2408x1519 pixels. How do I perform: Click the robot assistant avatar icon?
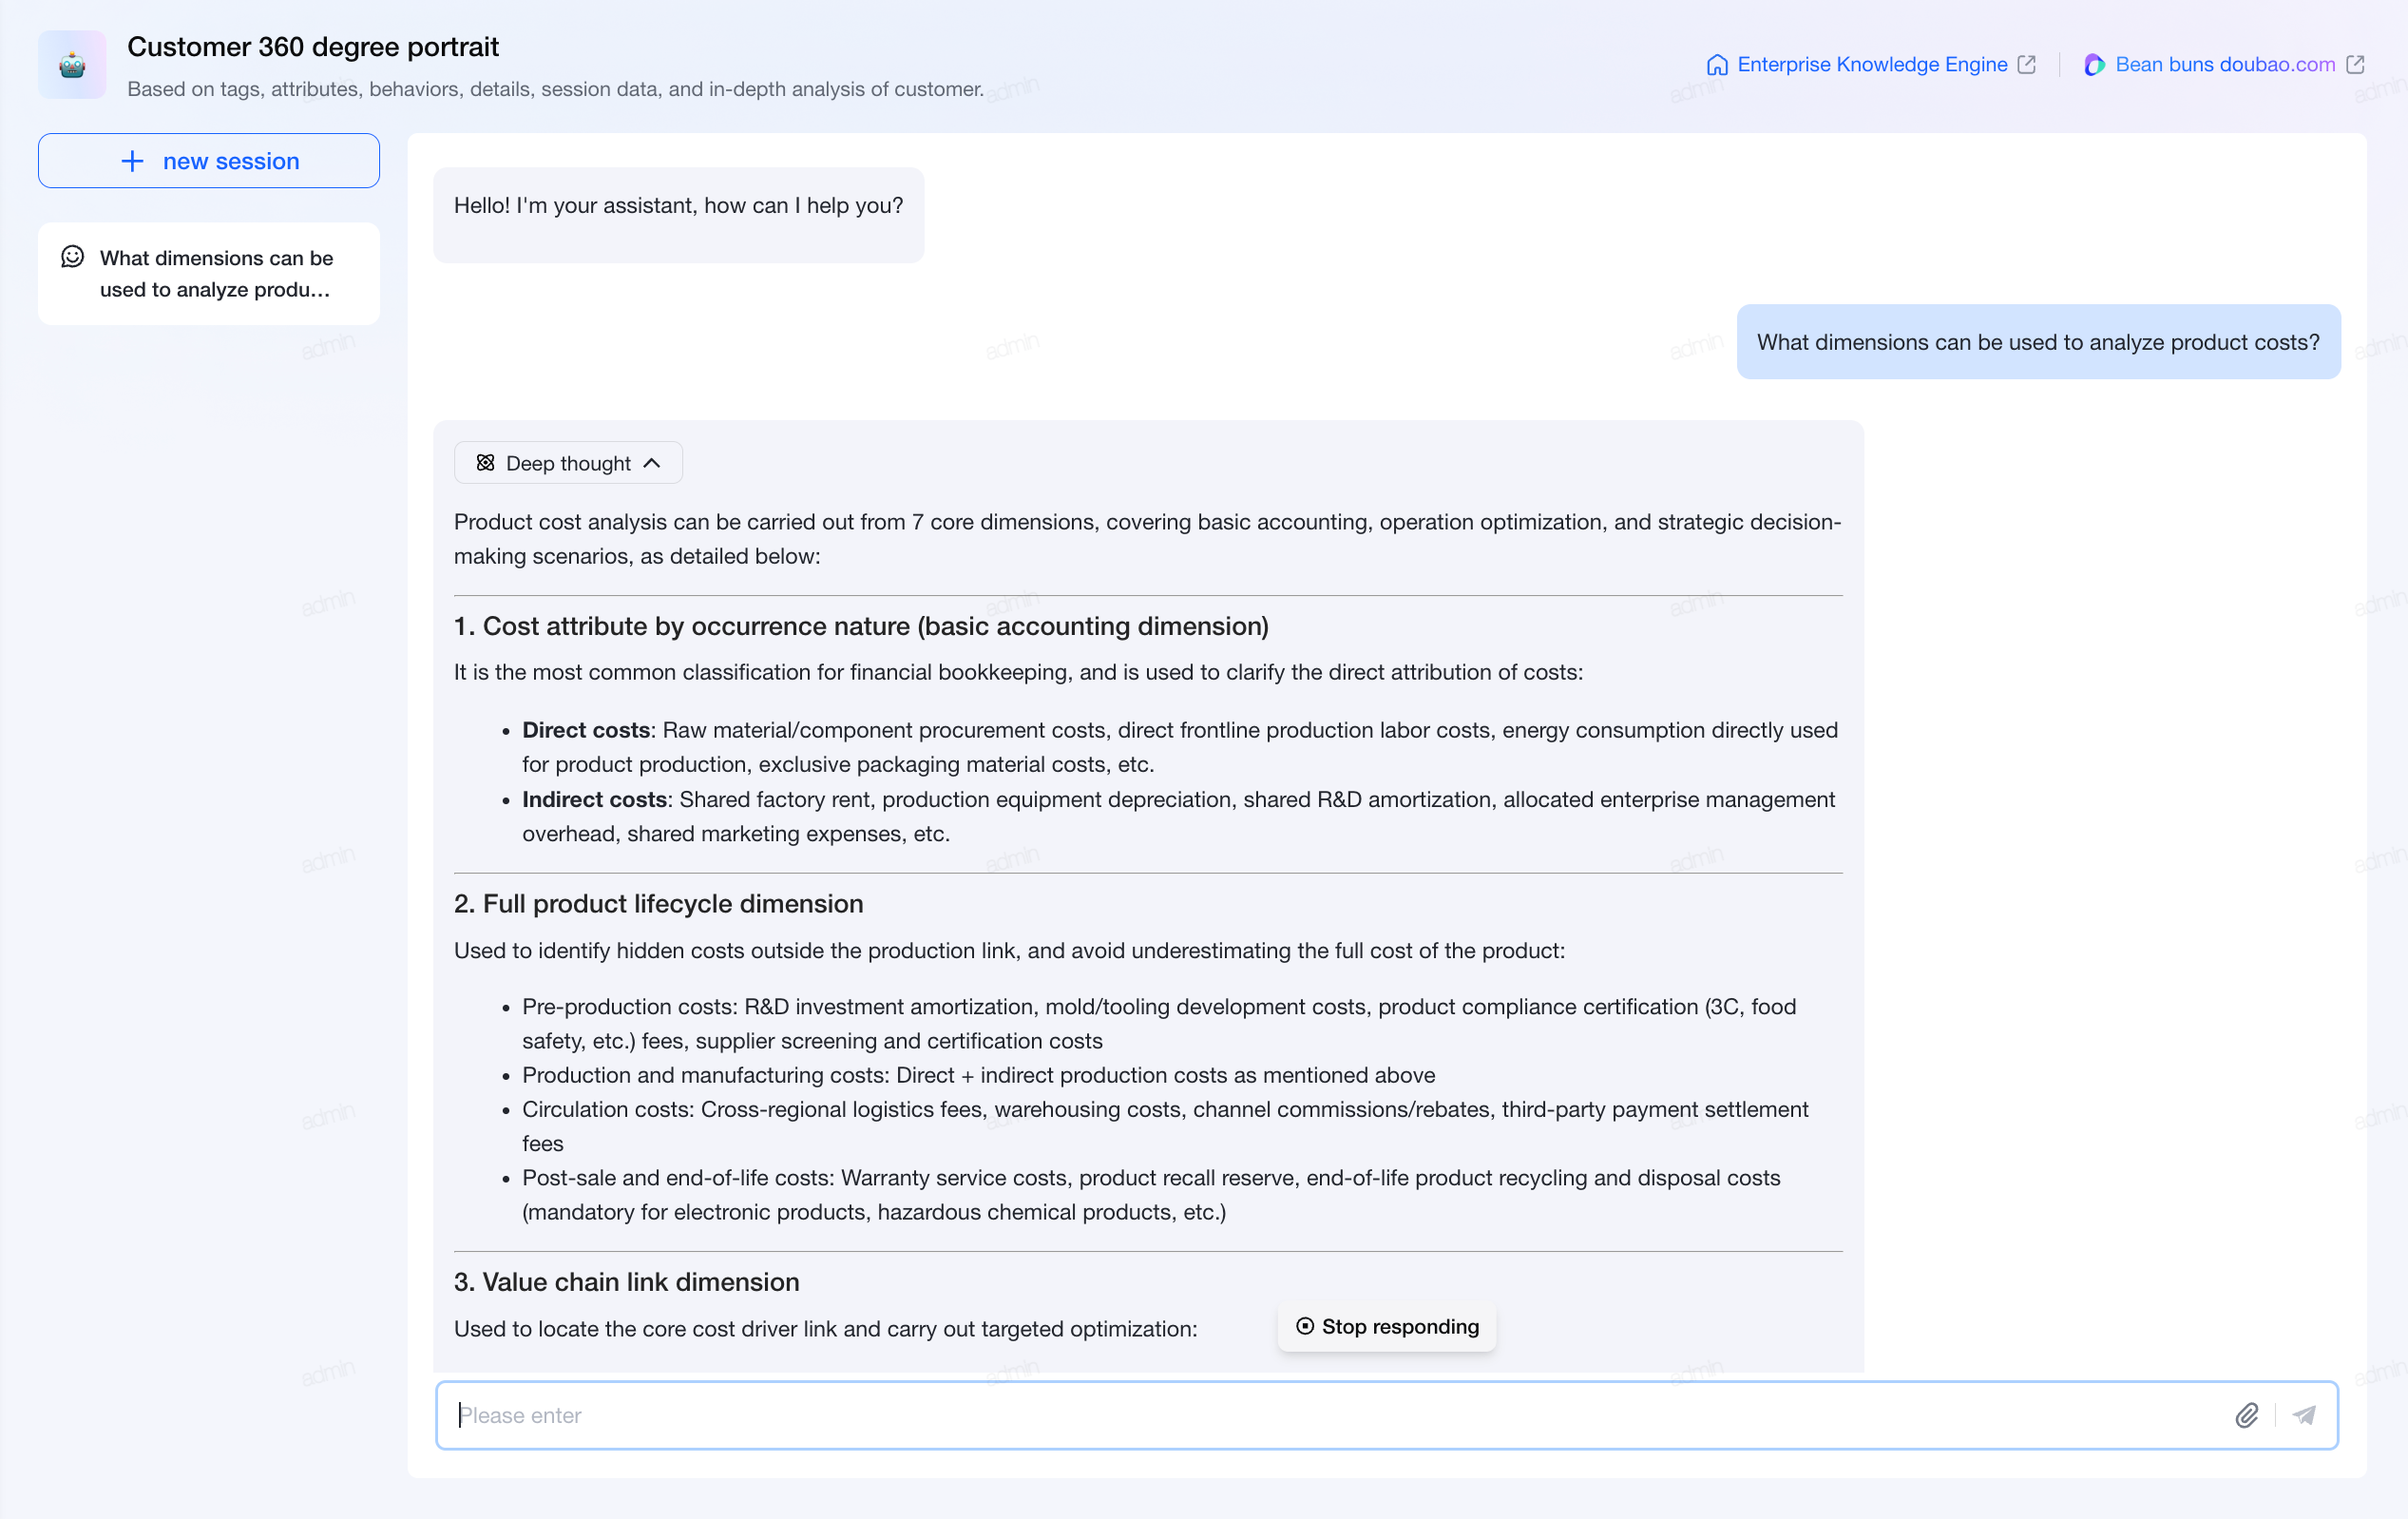[72, 65]
